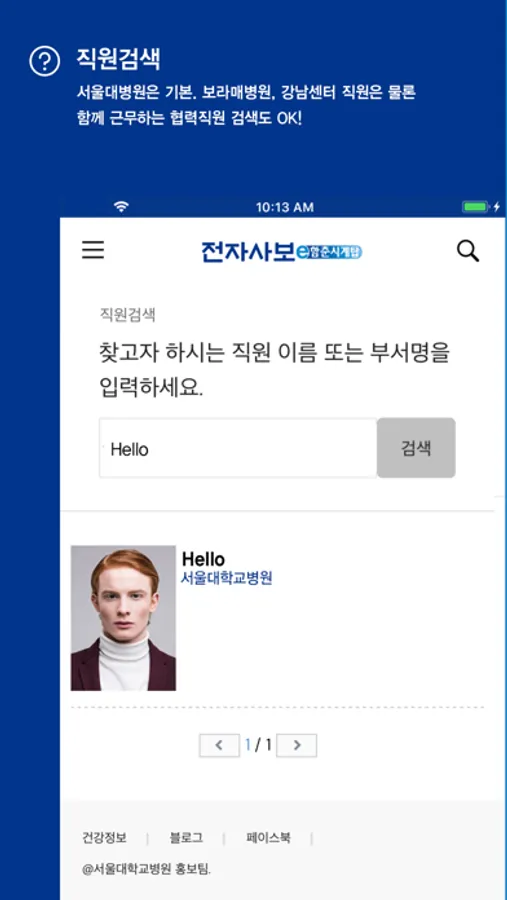Open the 건강정보 footer link
This screenshot has height=900, width=507.
click(105, 838)
